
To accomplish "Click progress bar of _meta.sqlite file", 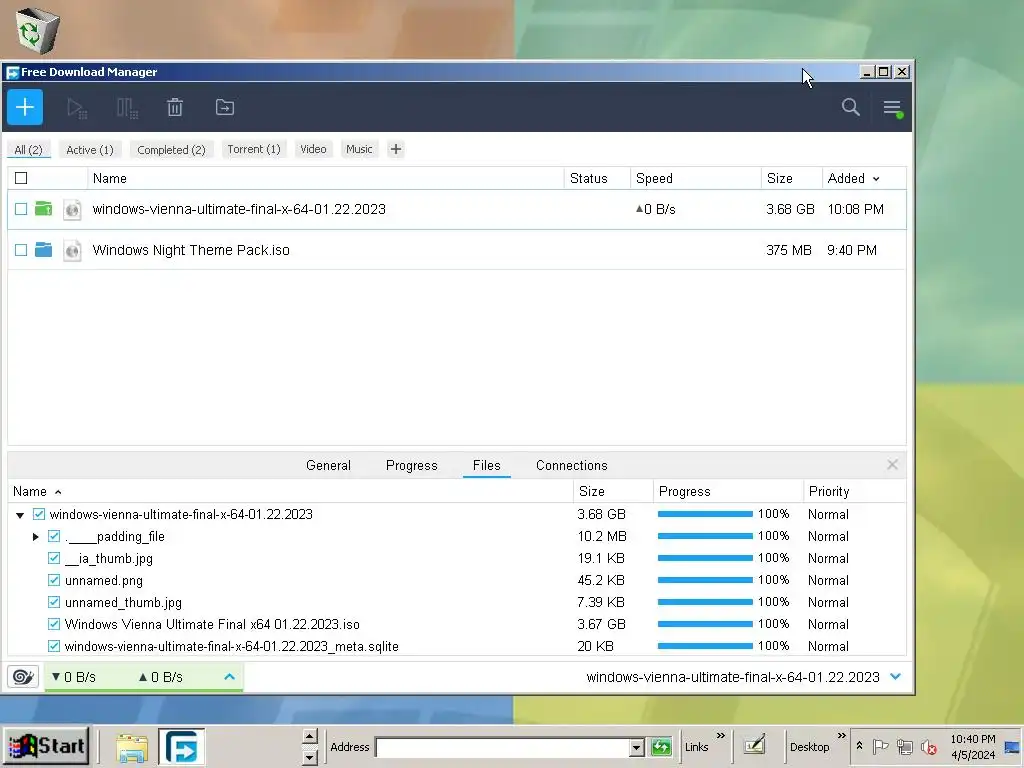I will click(705, 646).
